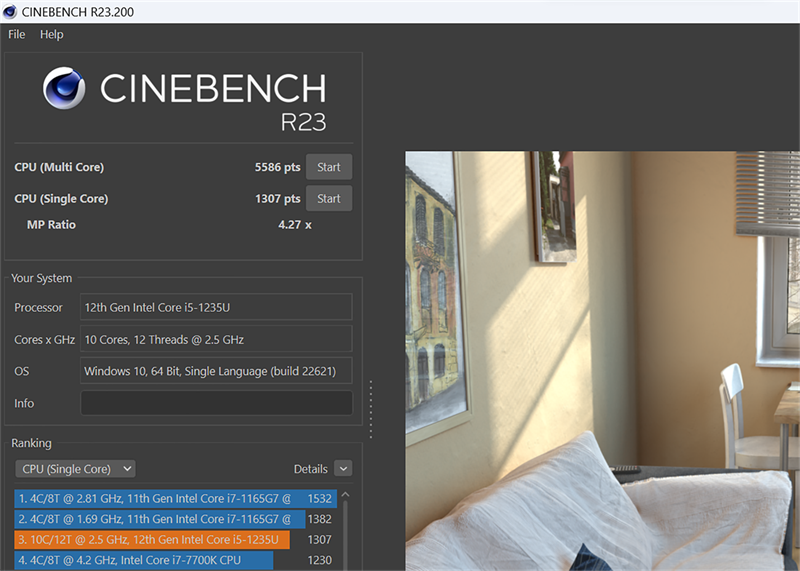
Task: Click the Cinebench R23 sphere logo
Action: point(64,88)
